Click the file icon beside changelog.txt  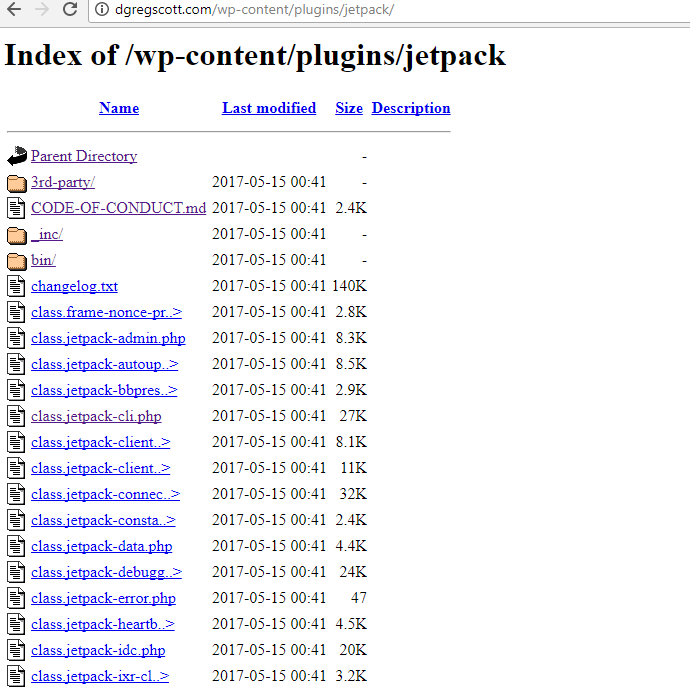(x=16, y=286)
